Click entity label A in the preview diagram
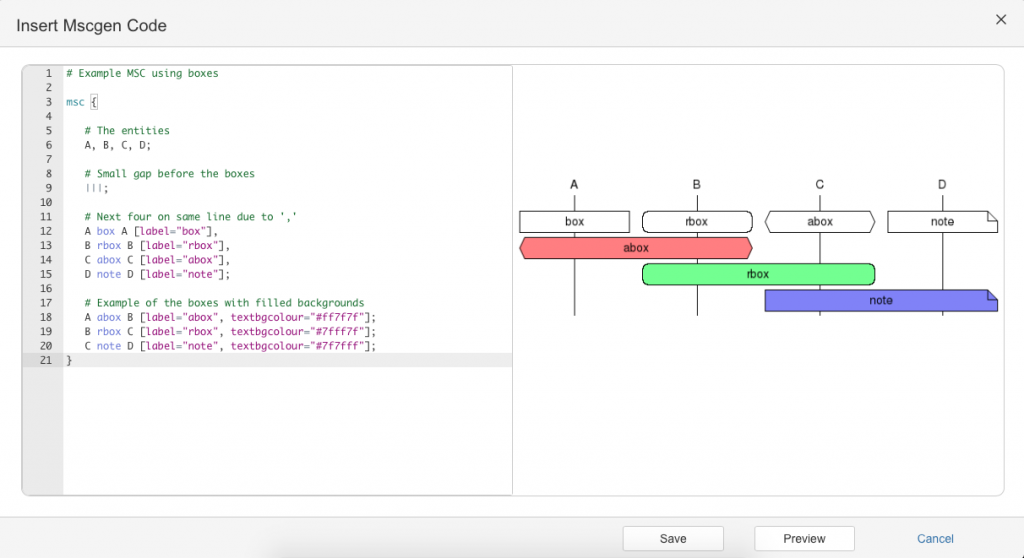Screen dimensions: 1024x558 click(574, 185)
